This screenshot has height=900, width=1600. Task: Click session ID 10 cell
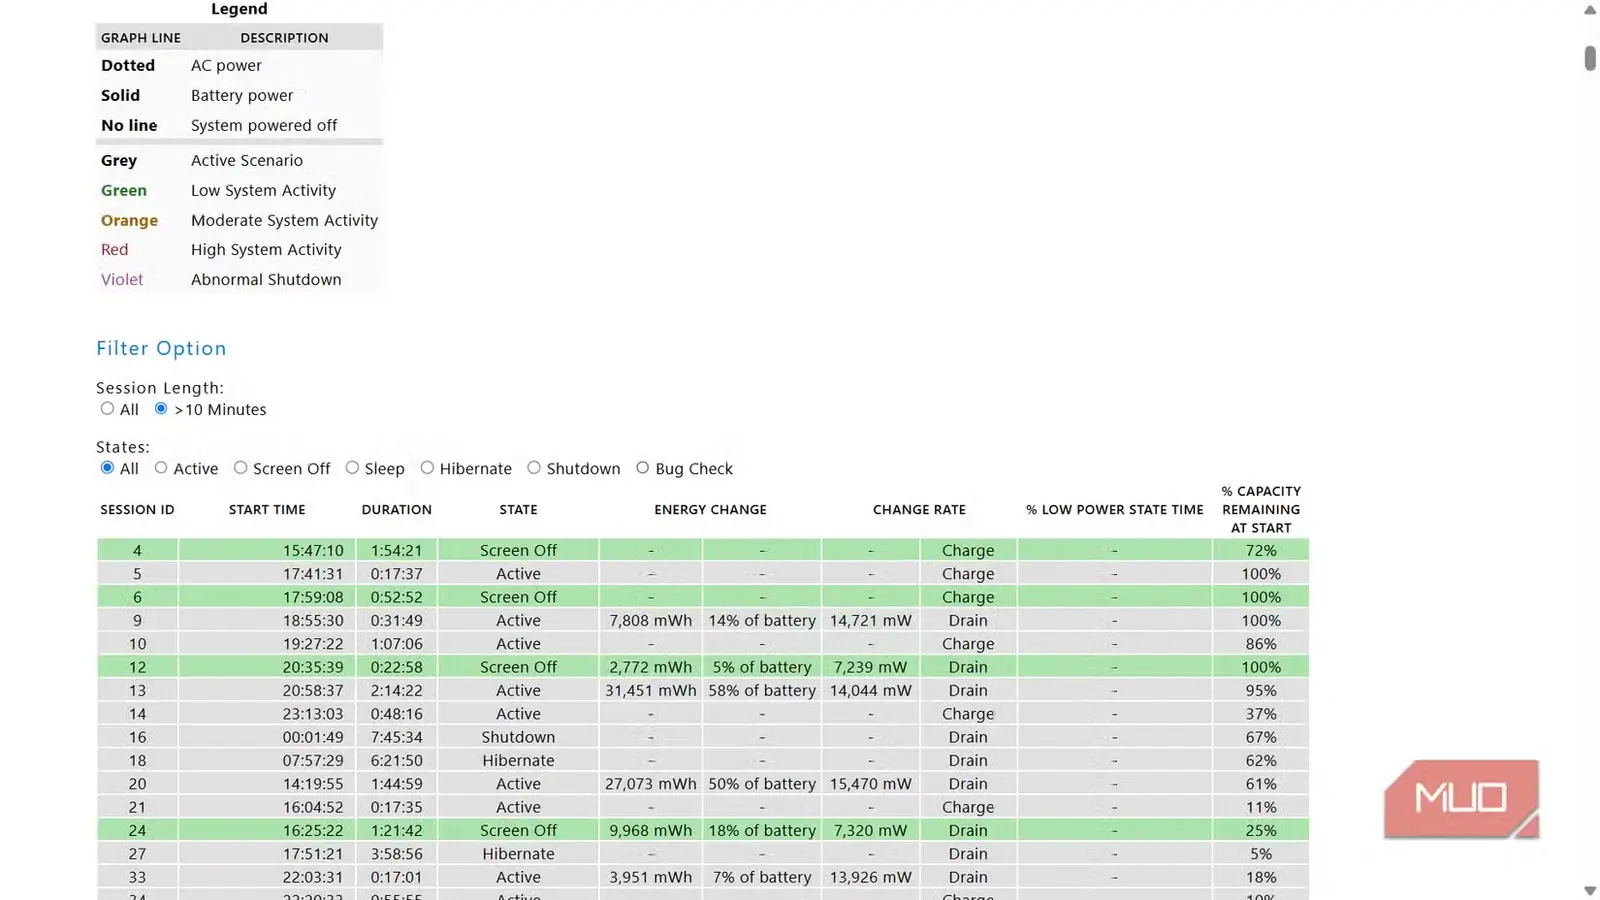click(137, 644)
